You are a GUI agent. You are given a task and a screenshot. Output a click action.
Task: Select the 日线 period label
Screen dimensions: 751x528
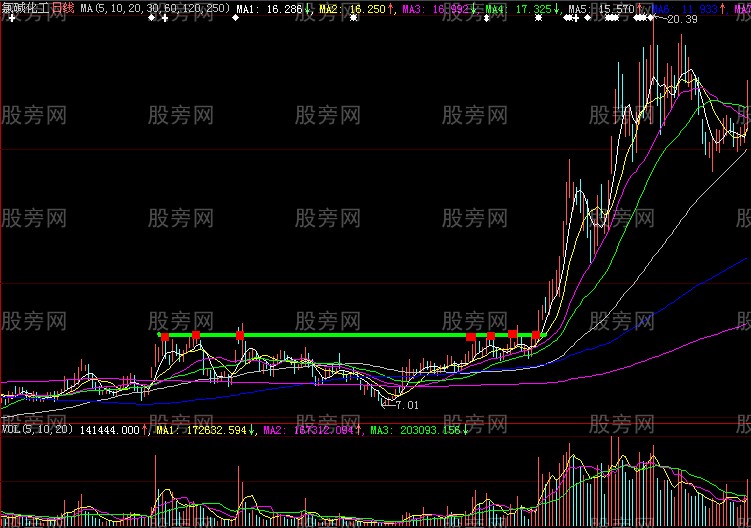pyautogui.click(x=63, y=8)
